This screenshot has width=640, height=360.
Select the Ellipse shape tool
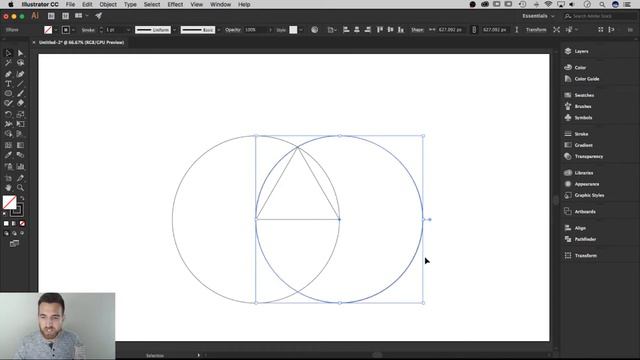(8, 93)
